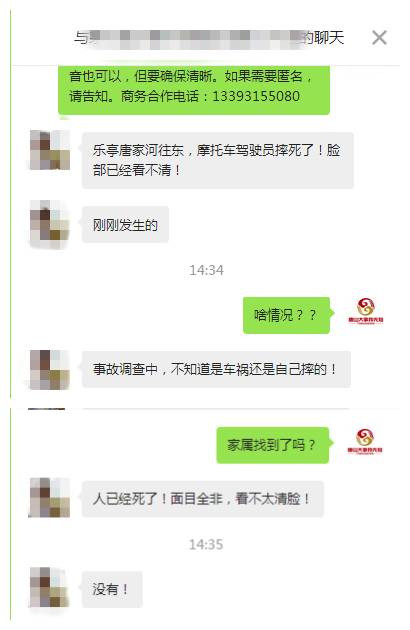Image resolution: width=410 pixels, height=630 pixels.
Task: Click the avatar beside 刚刚发生的 message
Action: tap(50, 224)
